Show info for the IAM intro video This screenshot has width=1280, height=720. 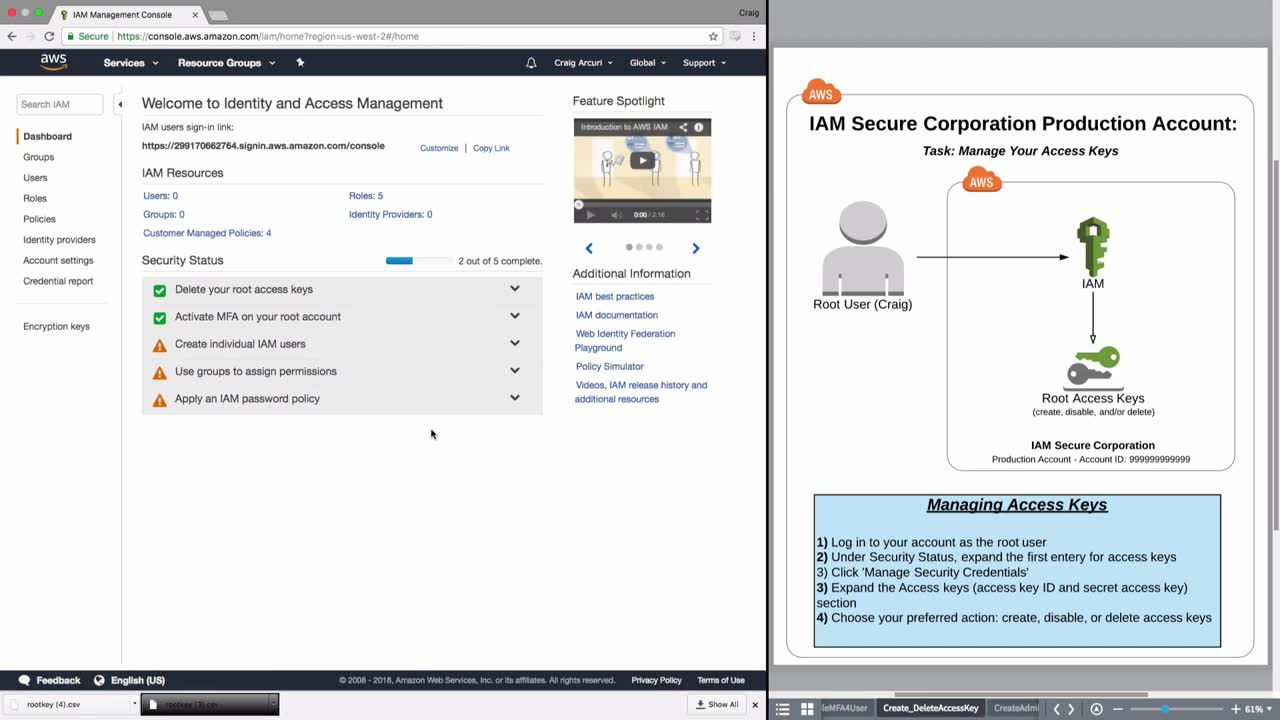coord(699,127)
